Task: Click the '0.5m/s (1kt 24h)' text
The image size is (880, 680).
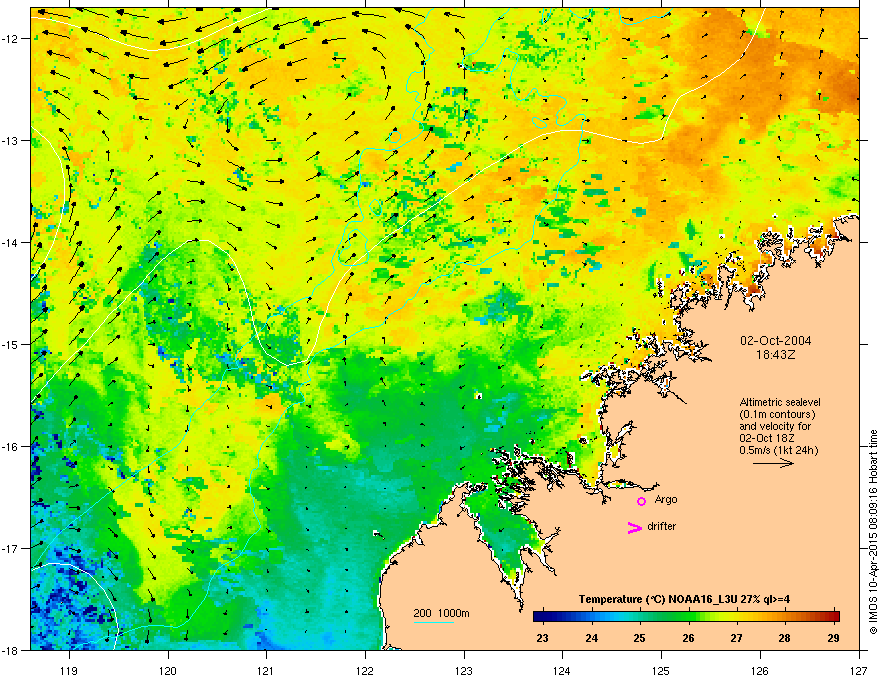Action: [x=779, y=450]
